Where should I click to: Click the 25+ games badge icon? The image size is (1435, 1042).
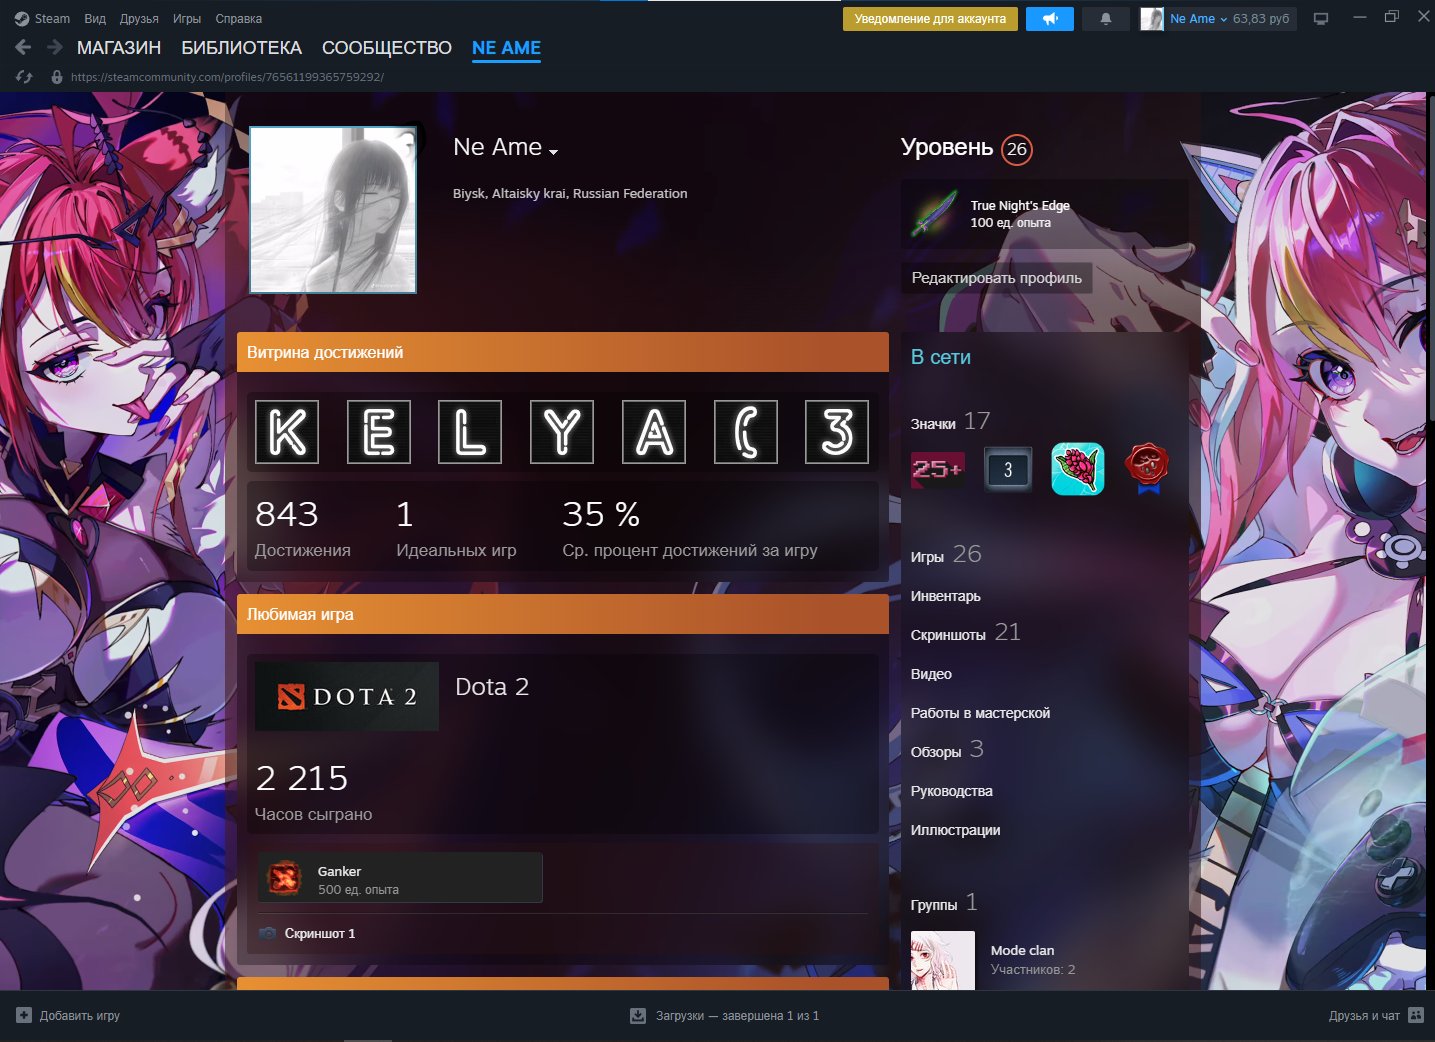pyautogui.click(x=937, y=469)
